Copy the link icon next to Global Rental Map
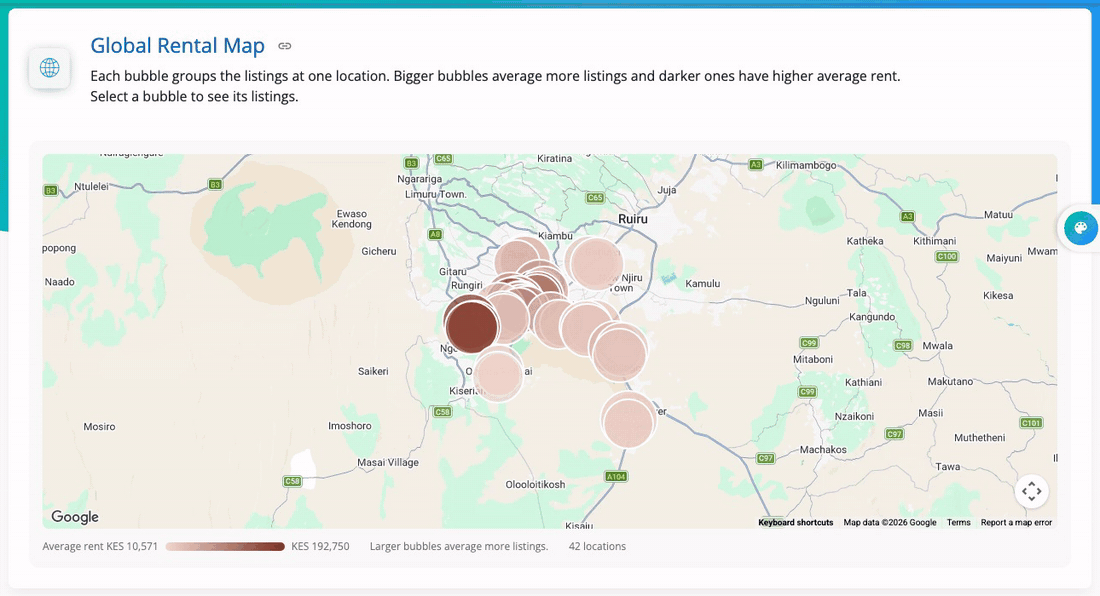This screenshot has width=1100, height=596. (284, 46)
